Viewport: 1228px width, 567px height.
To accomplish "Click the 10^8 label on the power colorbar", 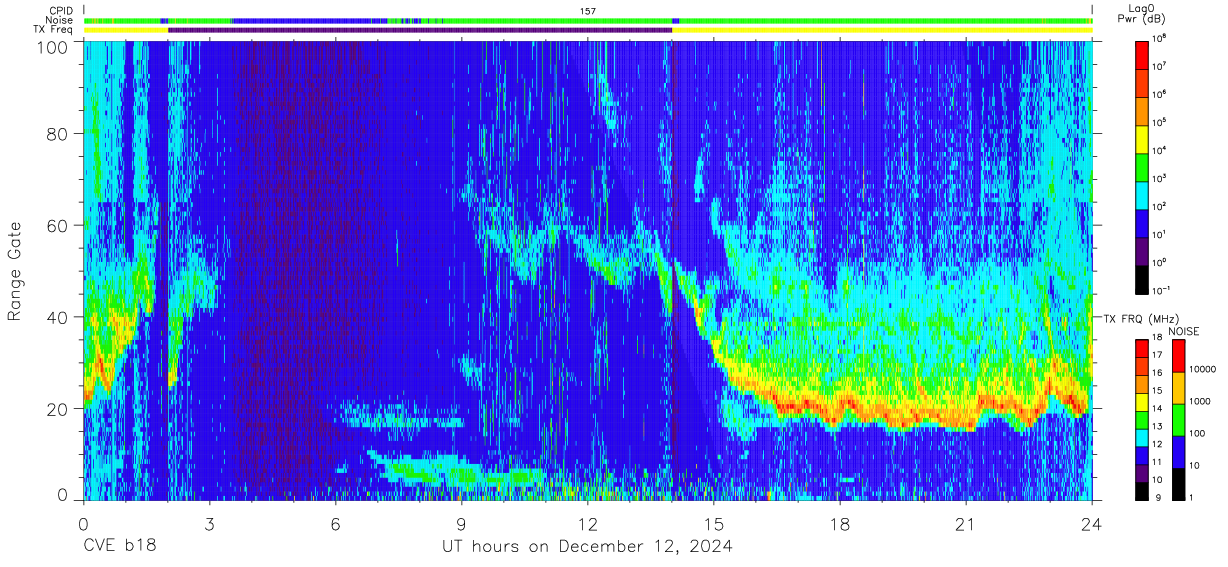I will (1159, 39).
